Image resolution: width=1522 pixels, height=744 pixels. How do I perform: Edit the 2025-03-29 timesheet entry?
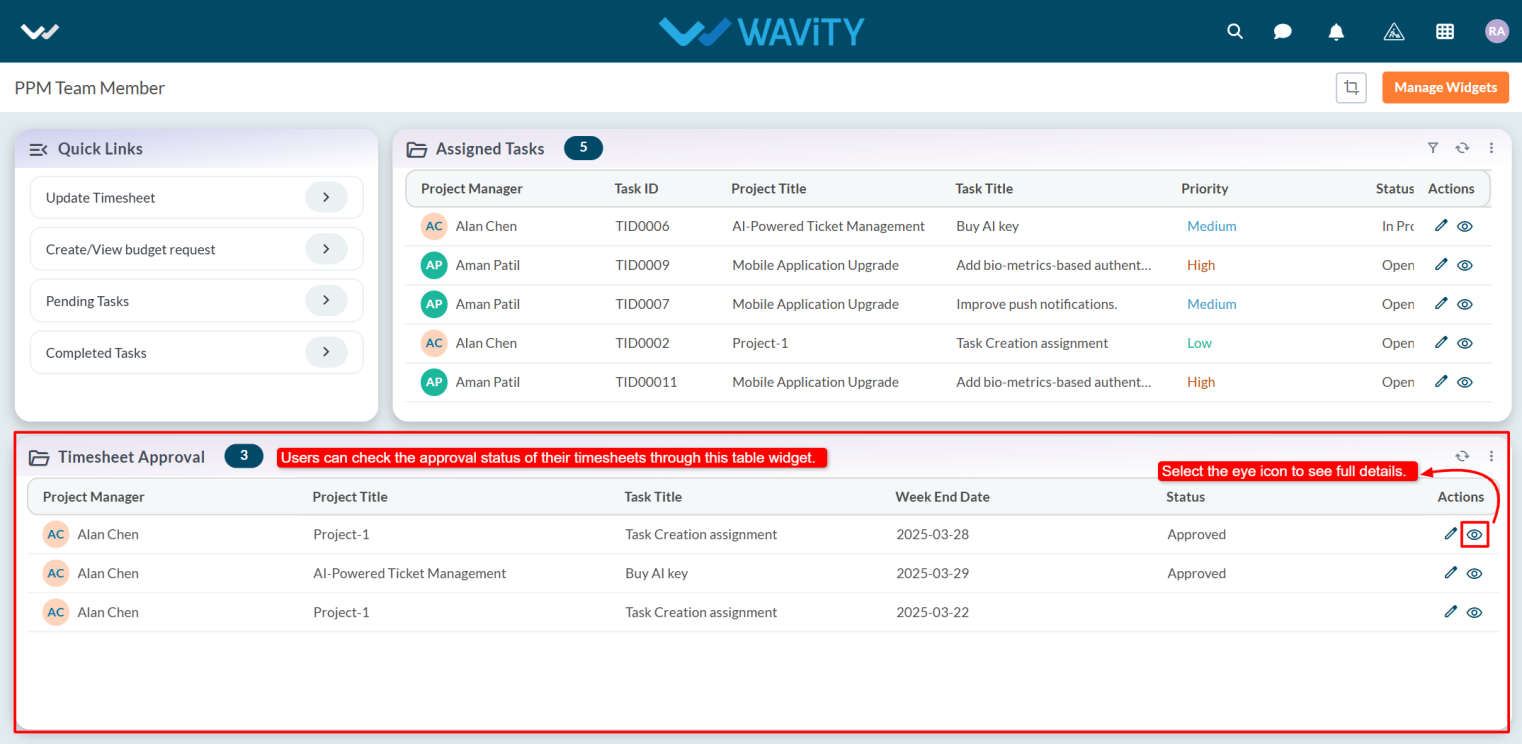(x=1451, y=573)
